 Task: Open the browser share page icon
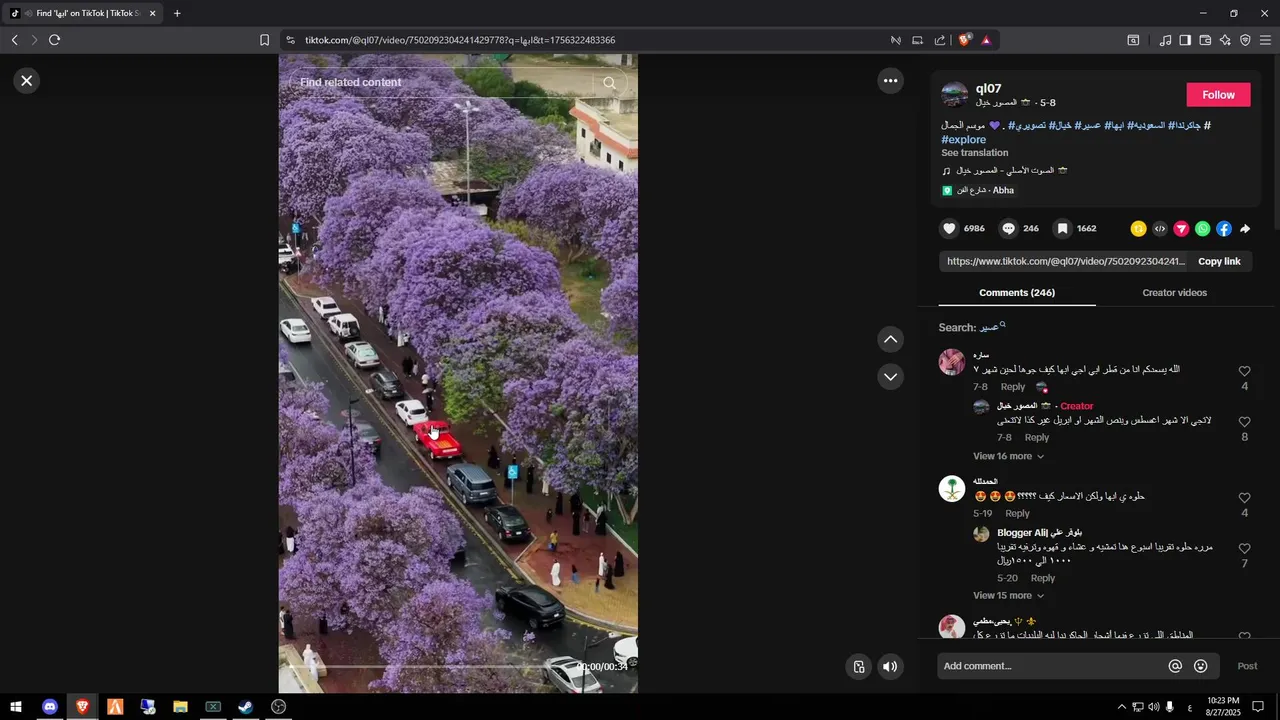939,40
